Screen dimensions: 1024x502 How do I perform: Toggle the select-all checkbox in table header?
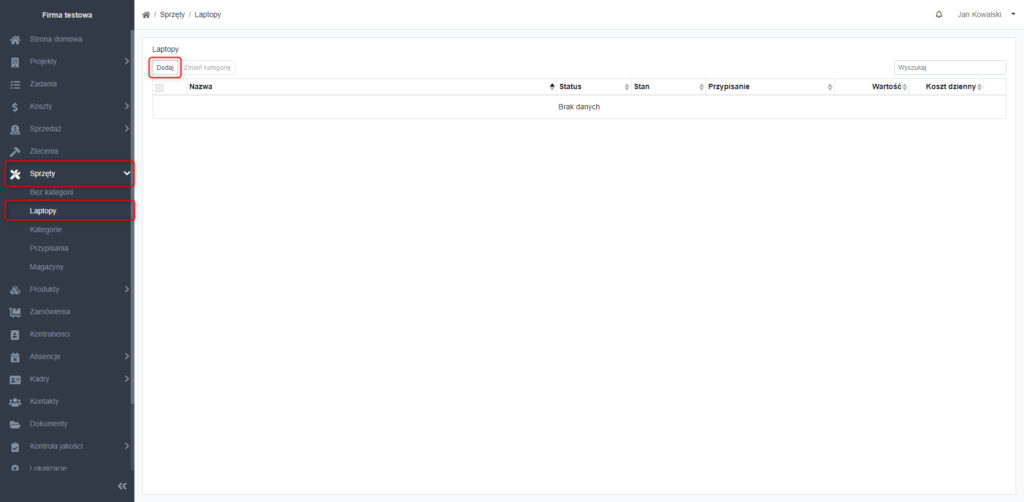(x=159, y=87)
